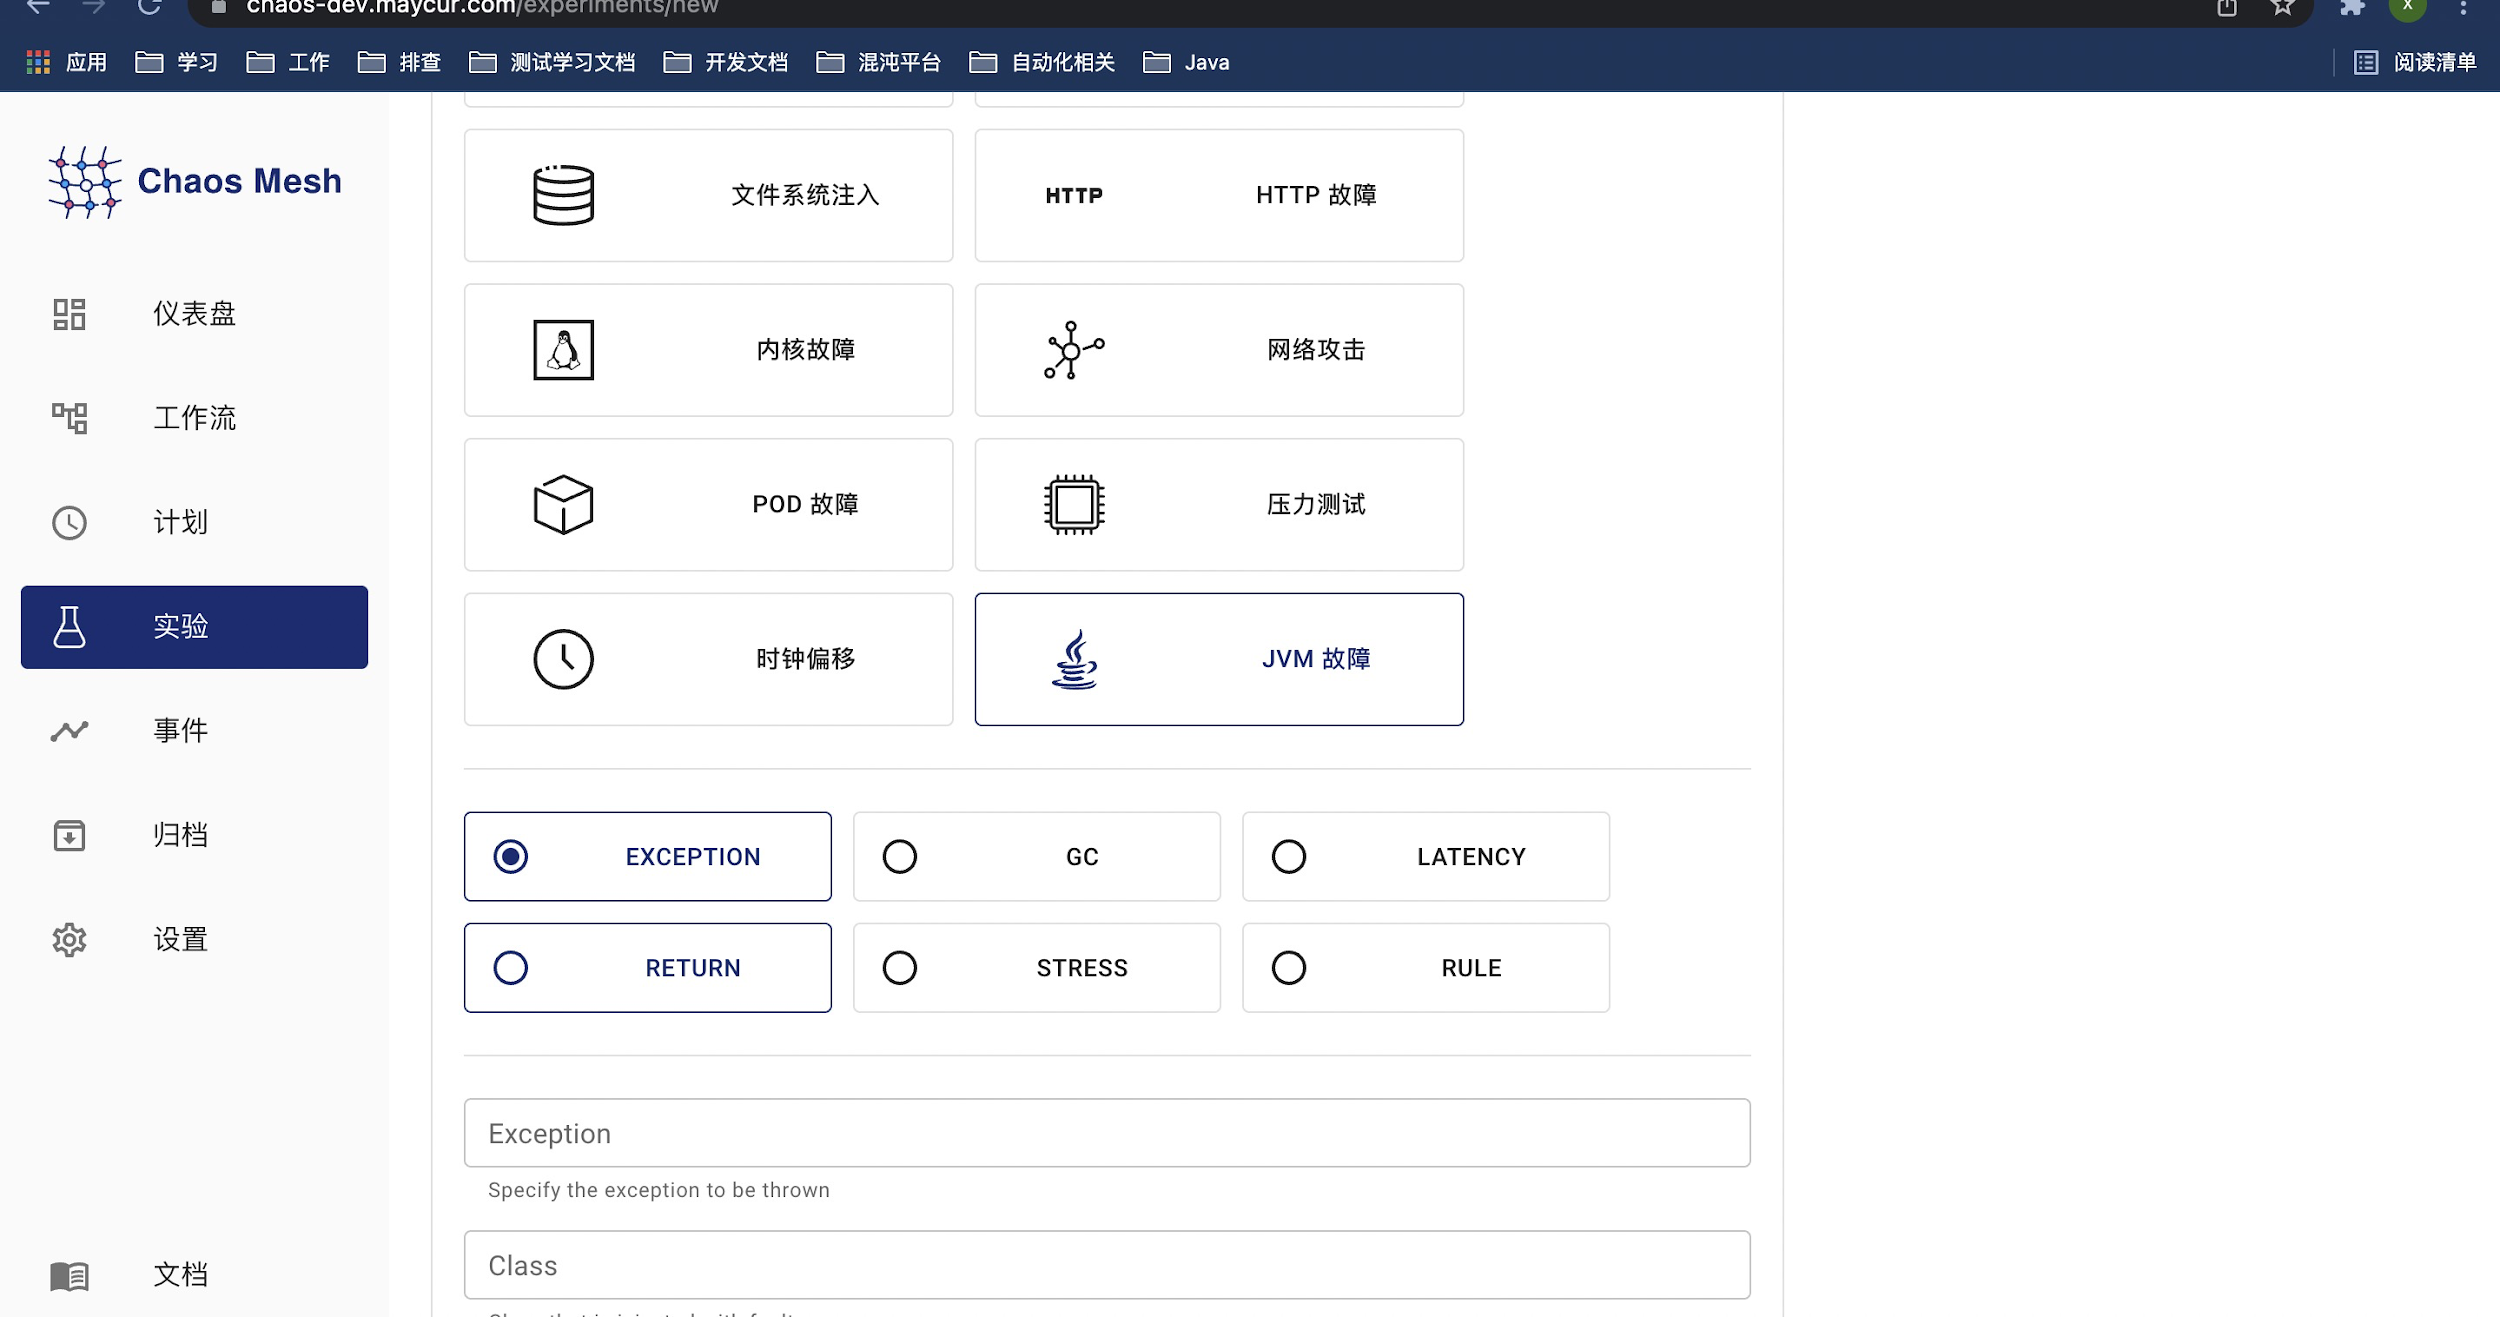Select the 压力测试 fault type
2500x1317 pixels.
pyautogui.click(x=1218, y=504)
